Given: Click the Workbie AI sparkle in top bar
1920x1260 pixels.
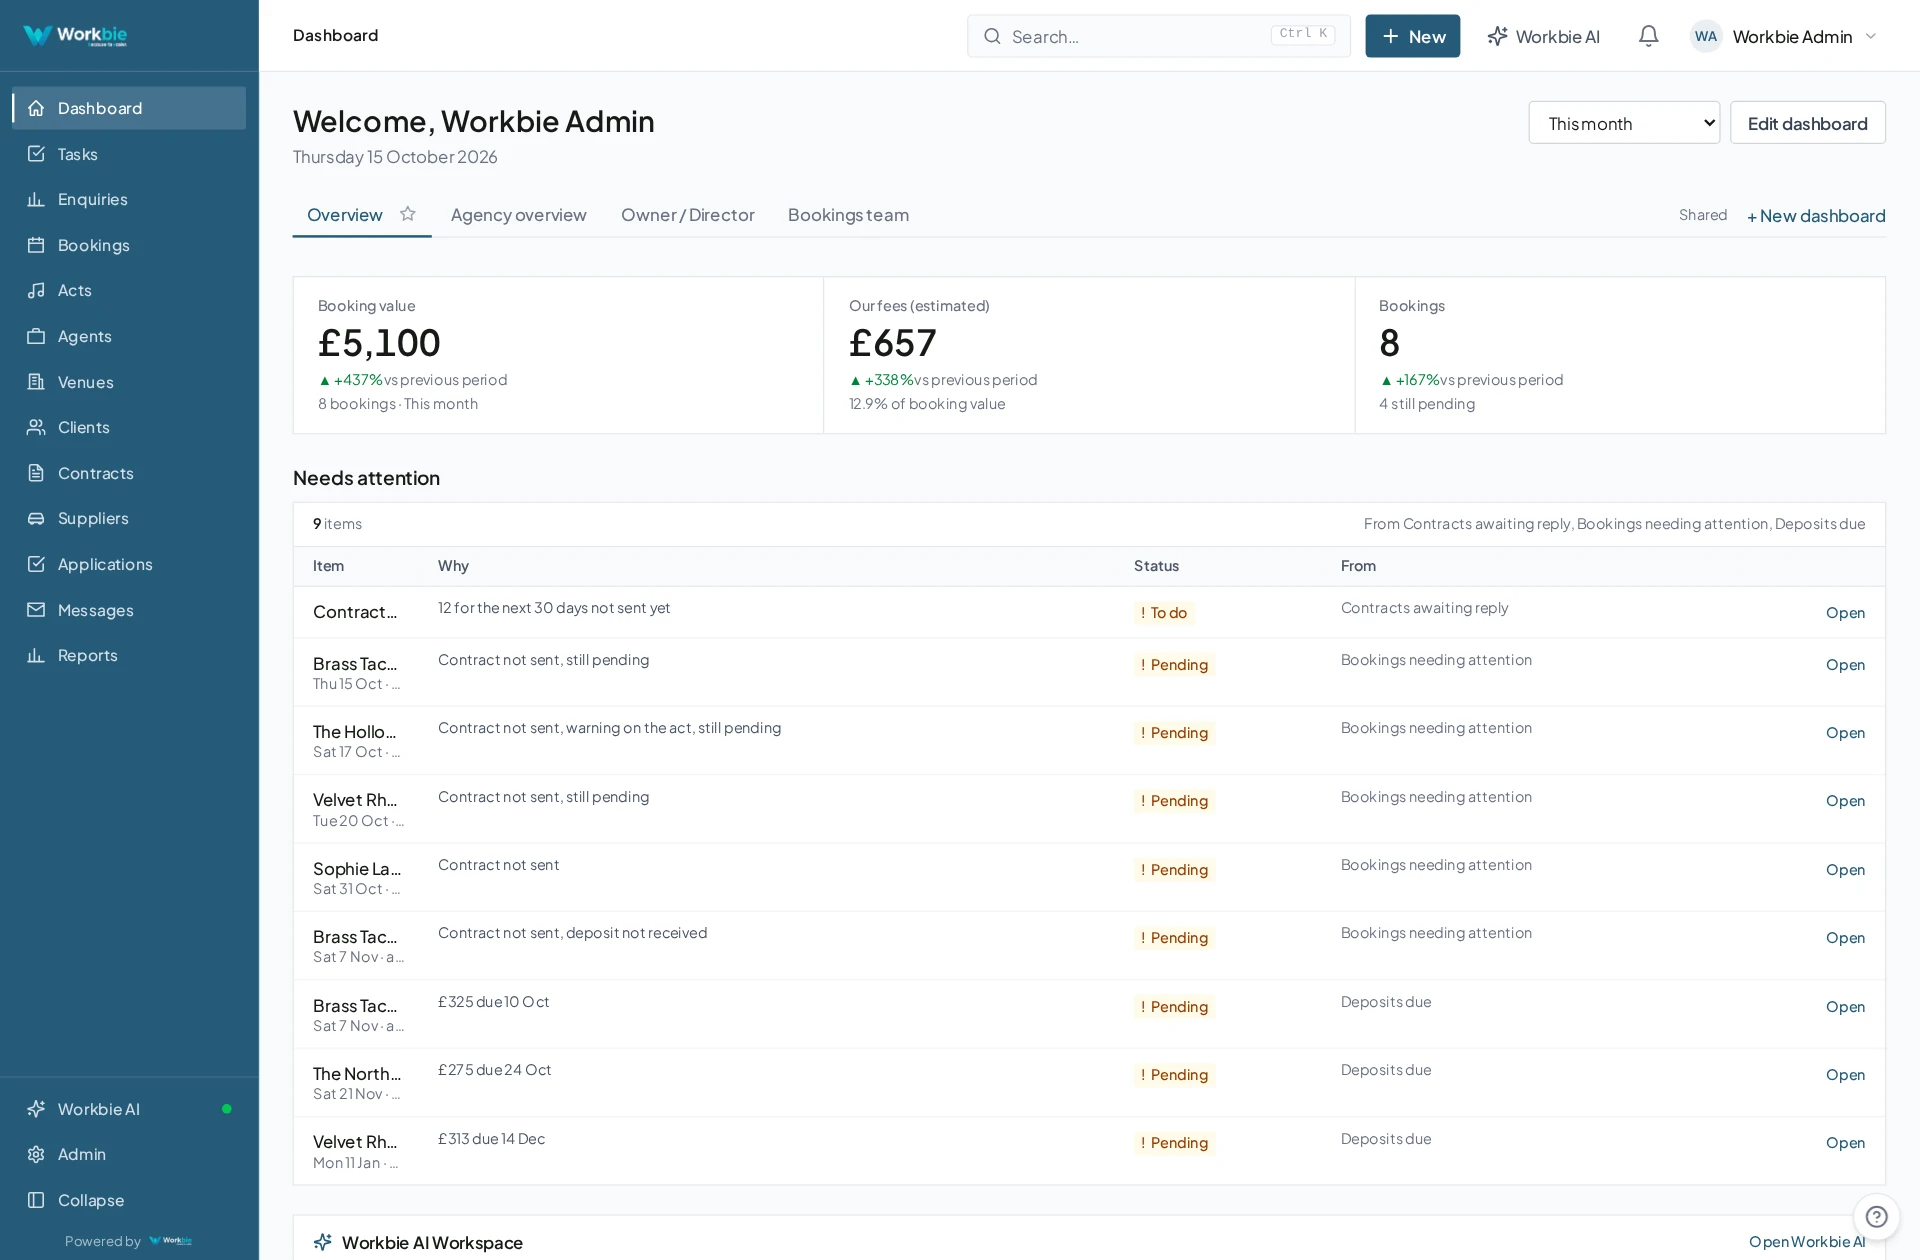Looking at the screenshot, I should (1498, 36).
